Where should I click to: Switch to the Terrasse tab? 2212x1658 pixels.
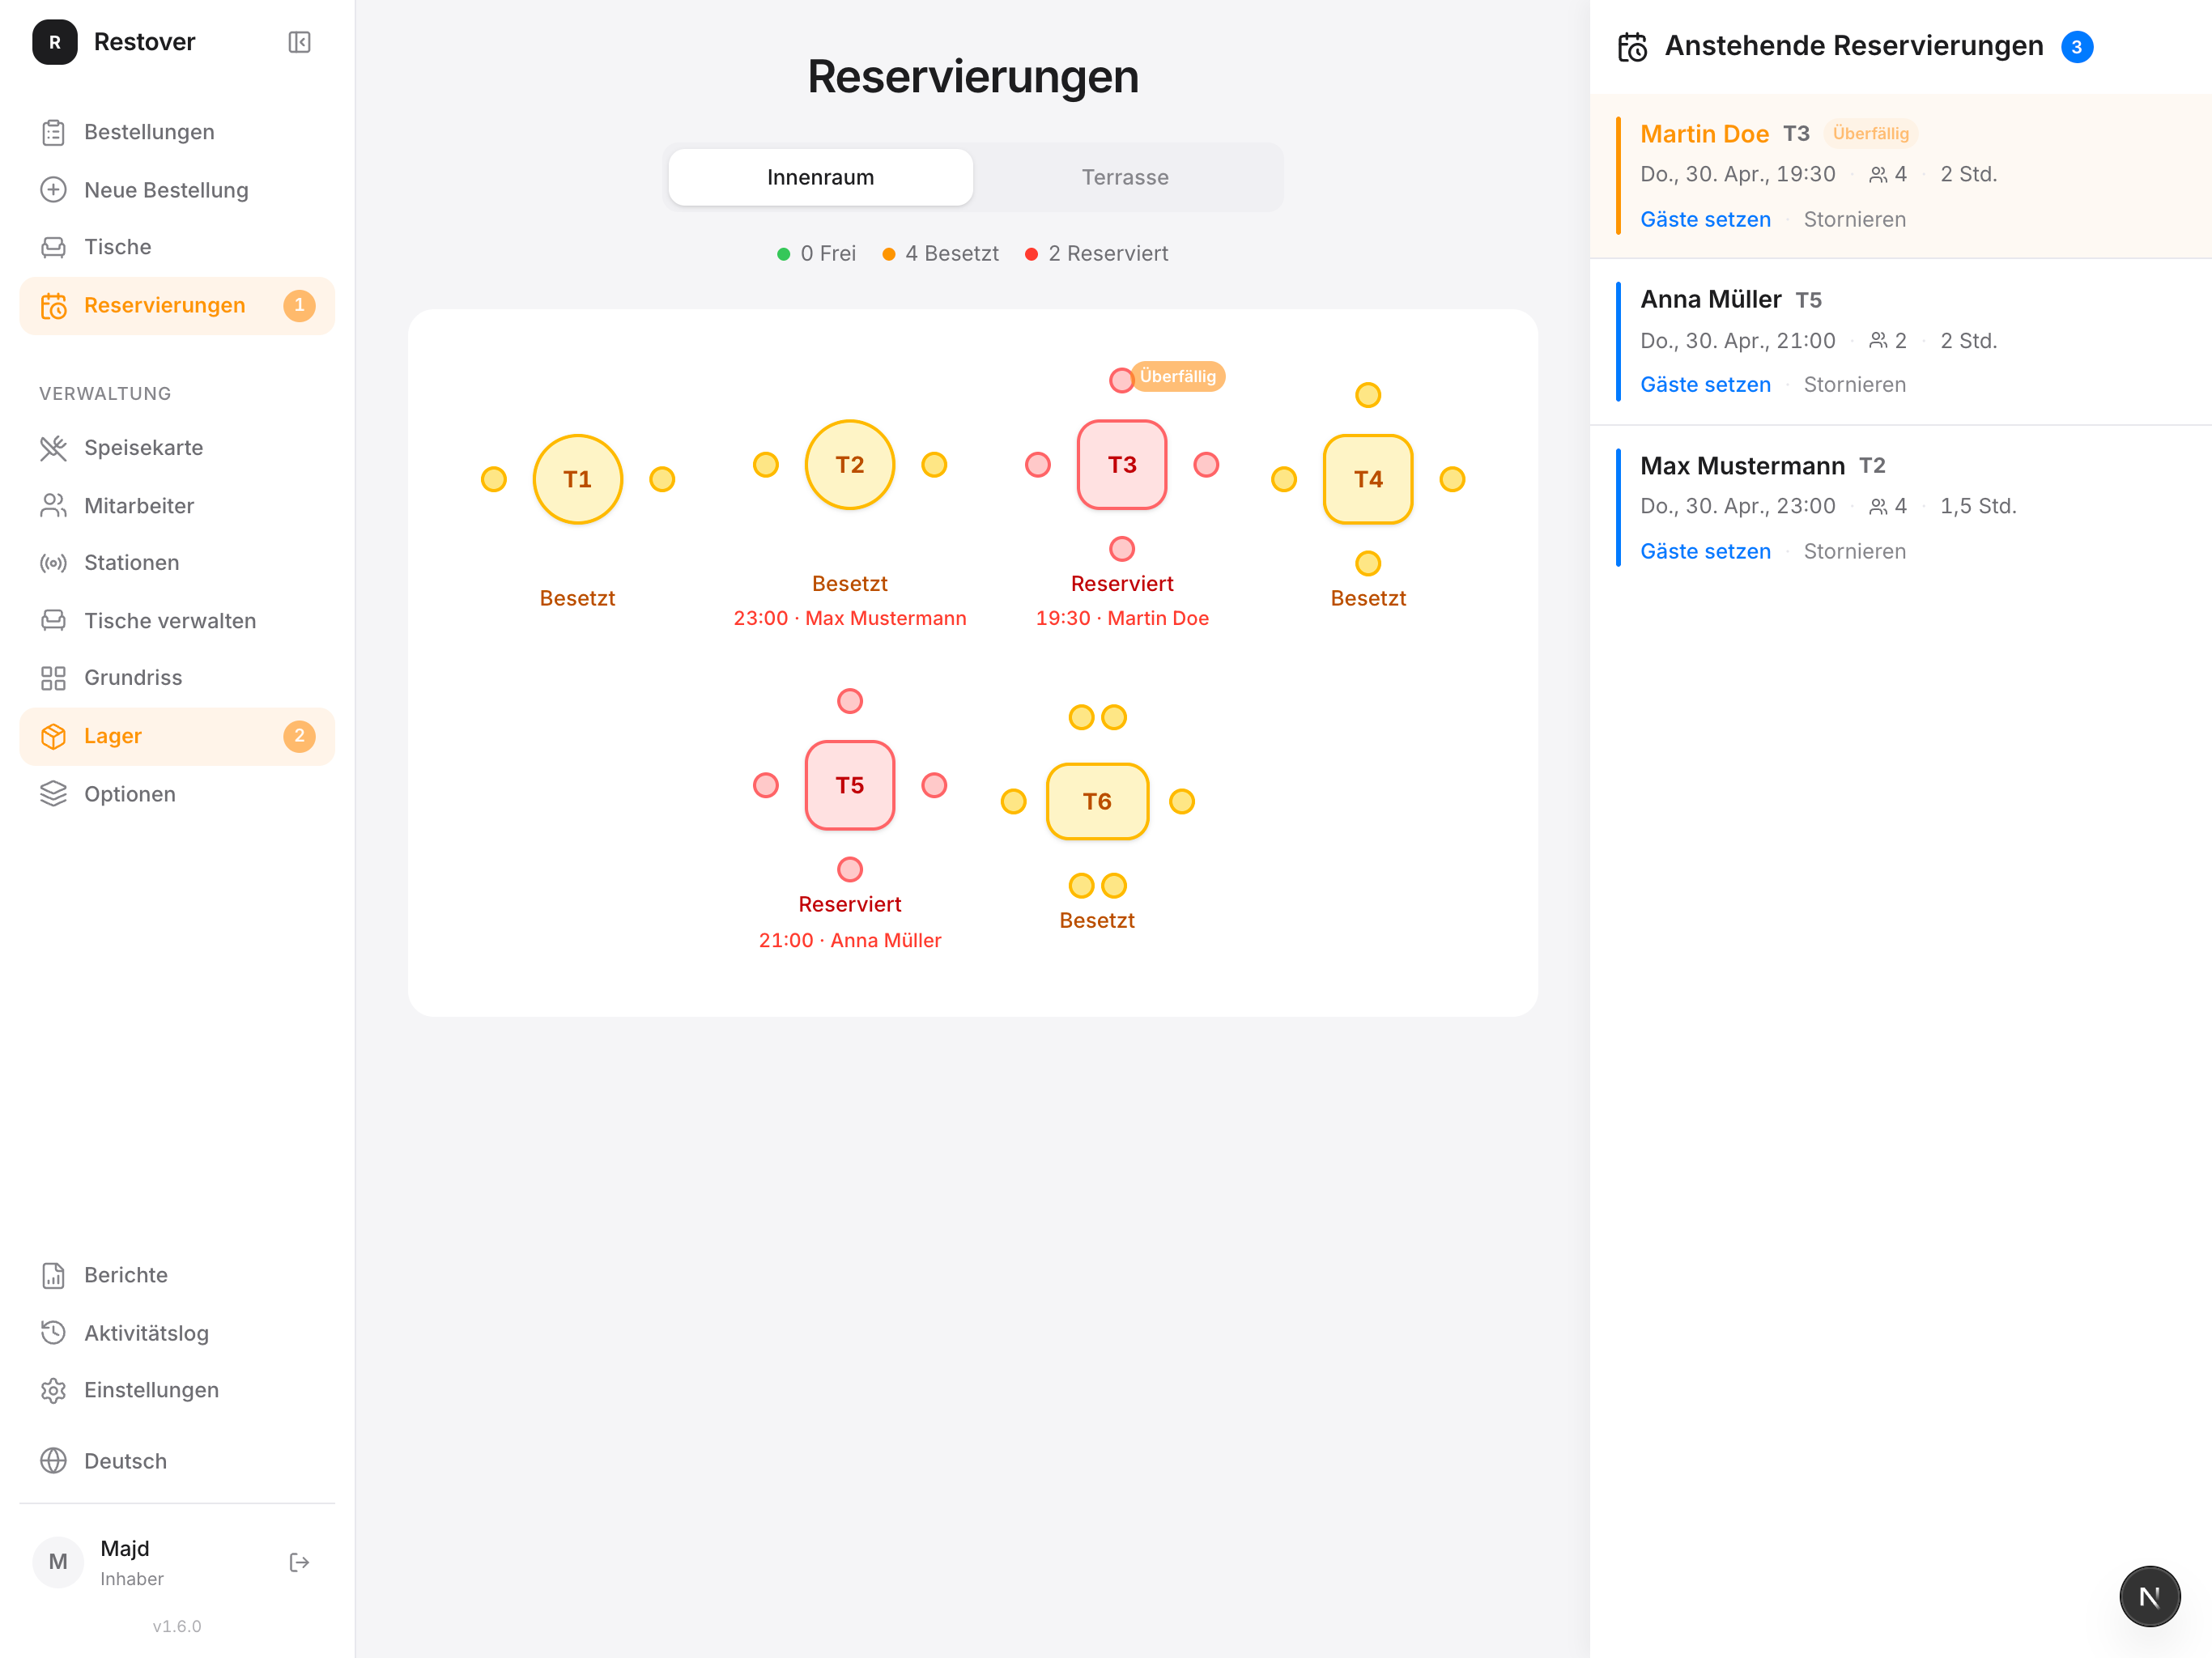1125,177
